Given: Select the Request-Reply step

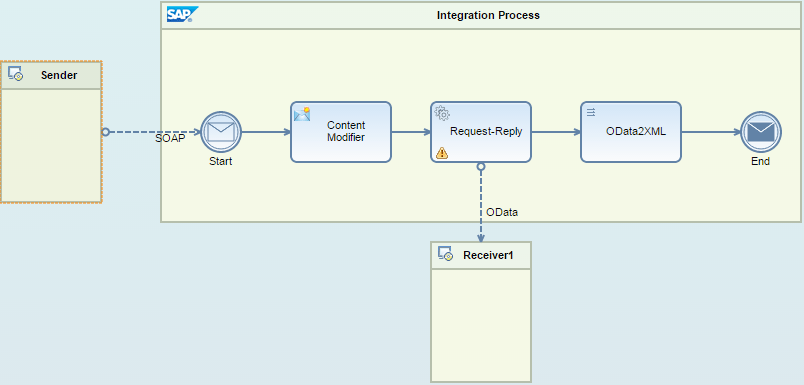Looking at the screenshot, I should pos(481,132).
